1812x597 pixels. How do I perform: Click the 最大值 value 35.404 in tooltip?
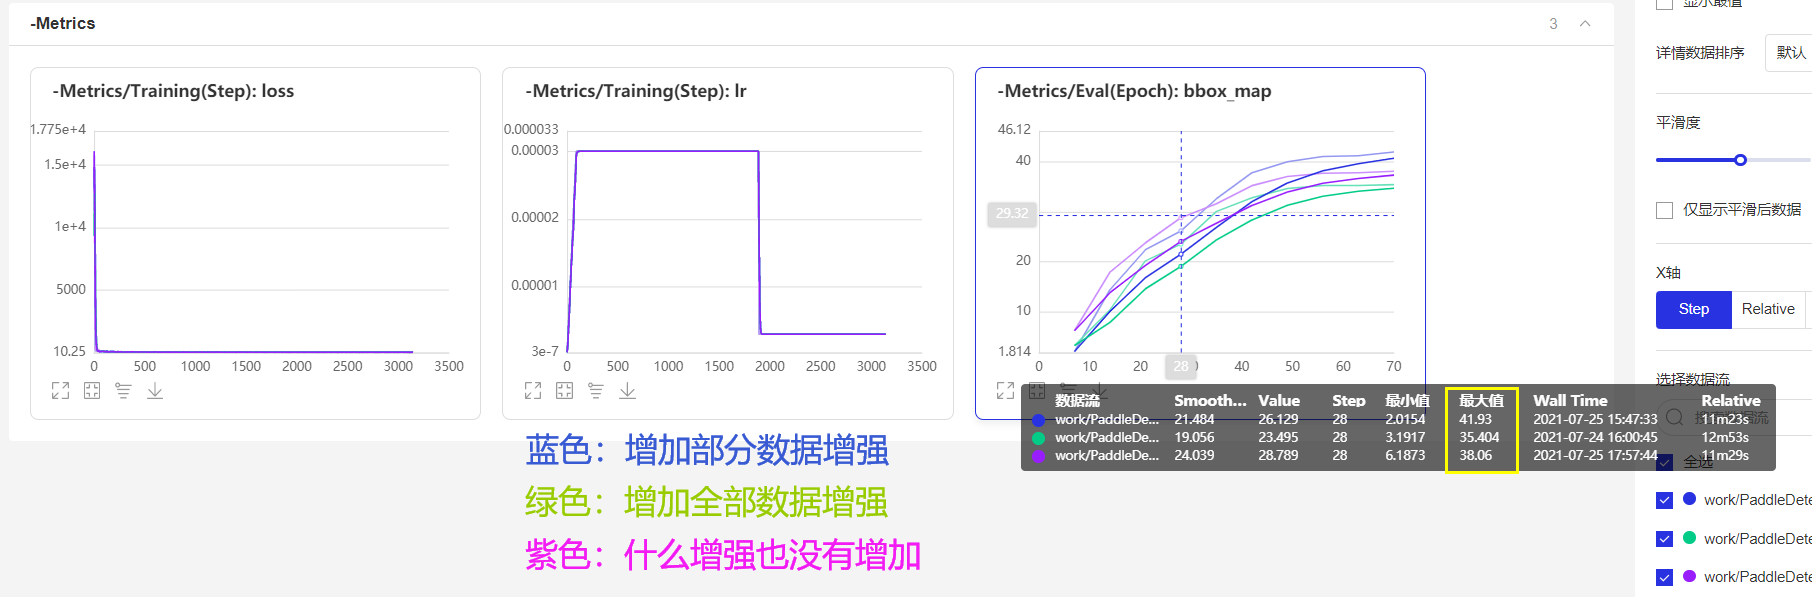[1479, 437]
